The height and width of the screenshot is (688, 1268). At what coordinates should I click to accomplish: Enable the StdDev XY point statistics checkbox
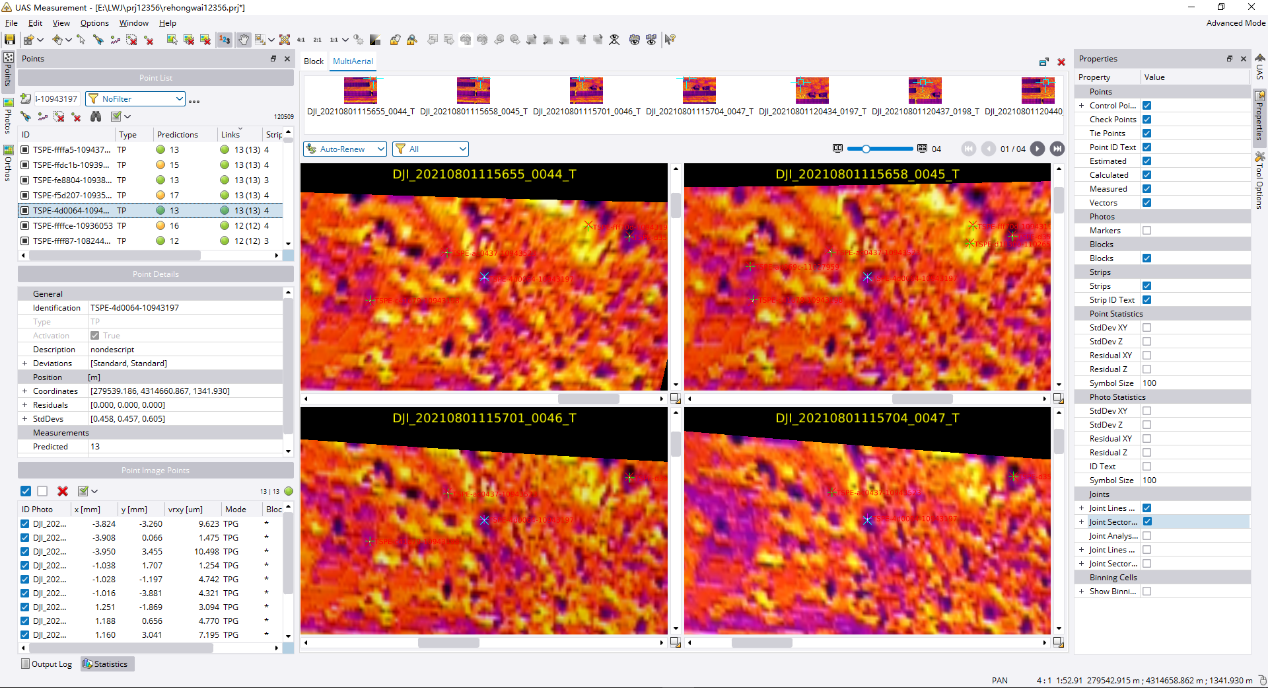(1146, 328)
